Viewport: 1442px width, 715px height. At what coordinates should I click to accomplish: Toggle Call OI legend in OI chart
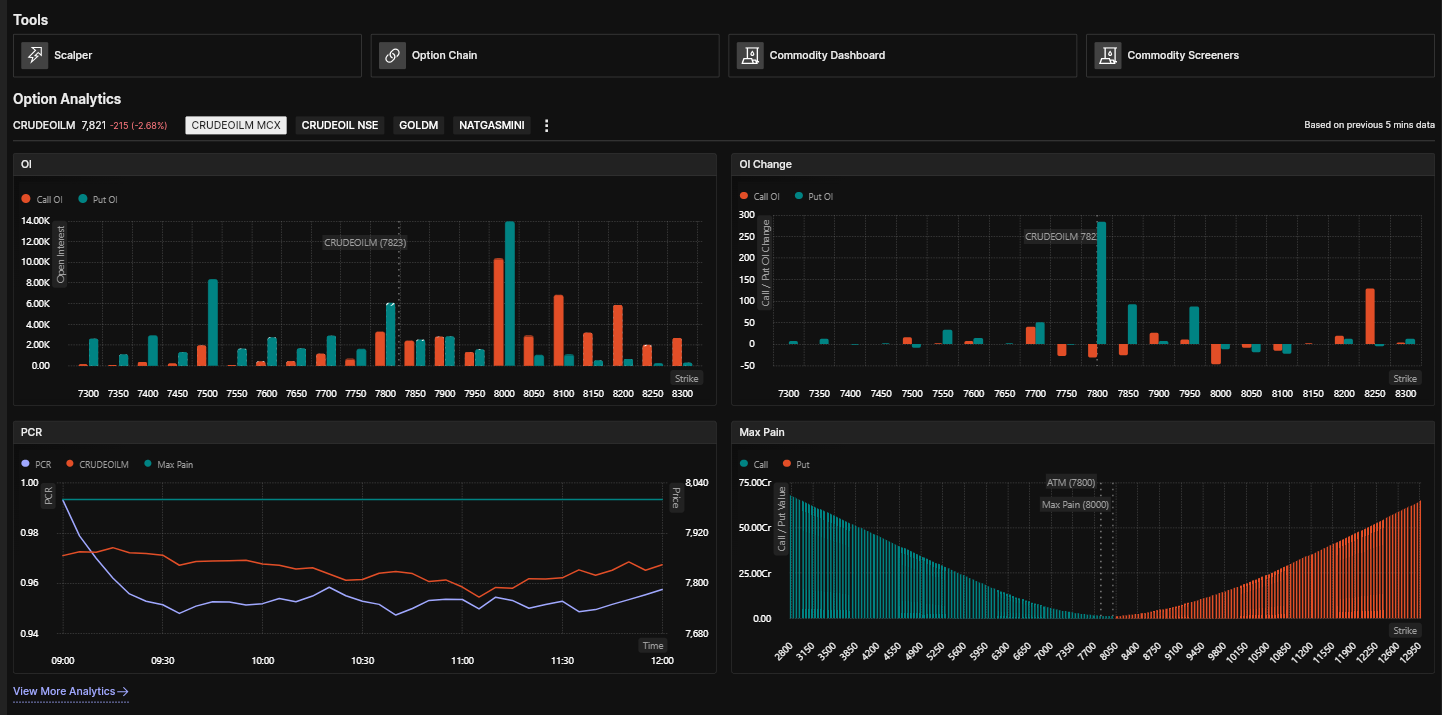42,200
